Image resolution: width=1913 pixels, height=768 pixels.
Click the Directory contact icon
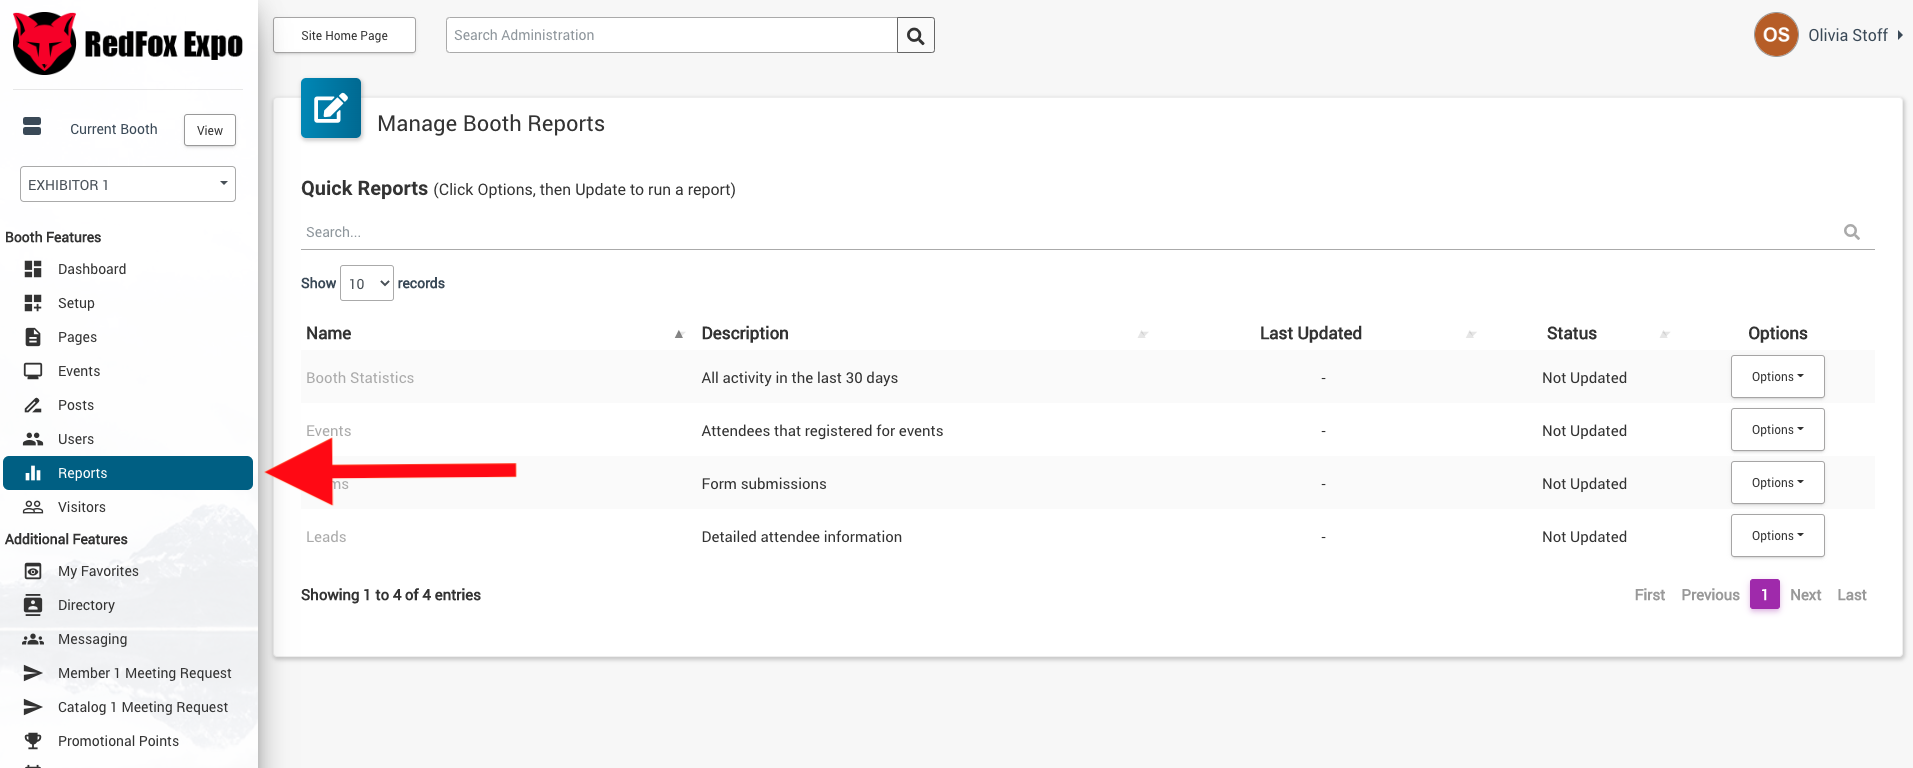tap(33, 605)
